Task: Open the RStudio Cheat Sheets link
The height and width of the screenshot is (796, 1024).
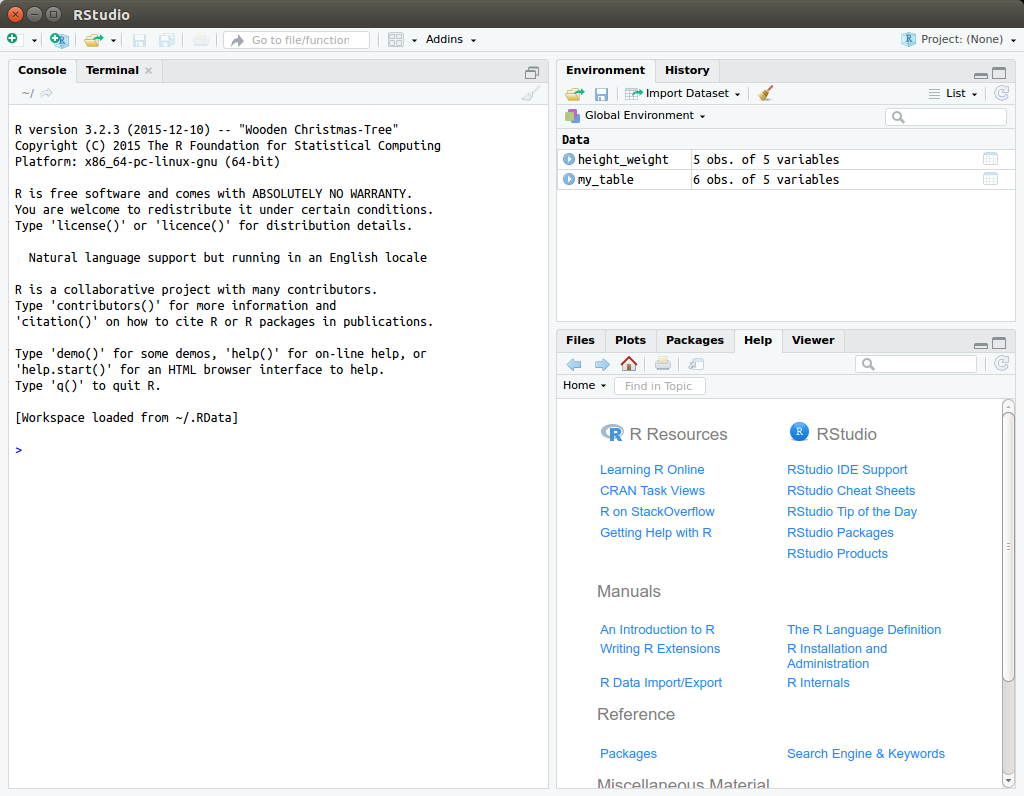Action: 850,490
